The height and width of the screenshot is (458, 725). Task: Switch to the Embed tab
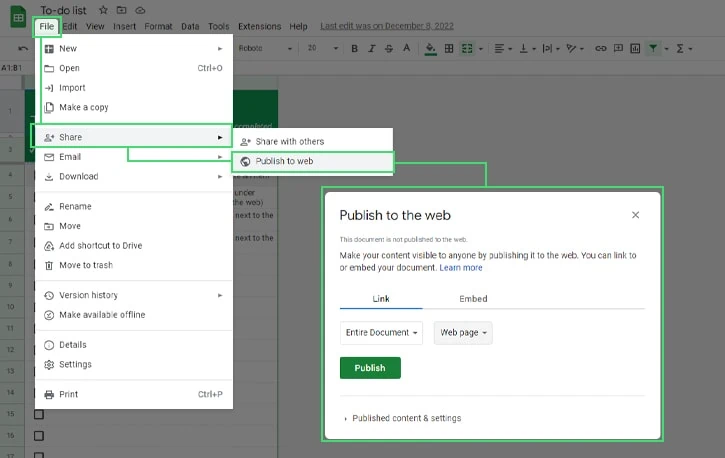(473, 299)
